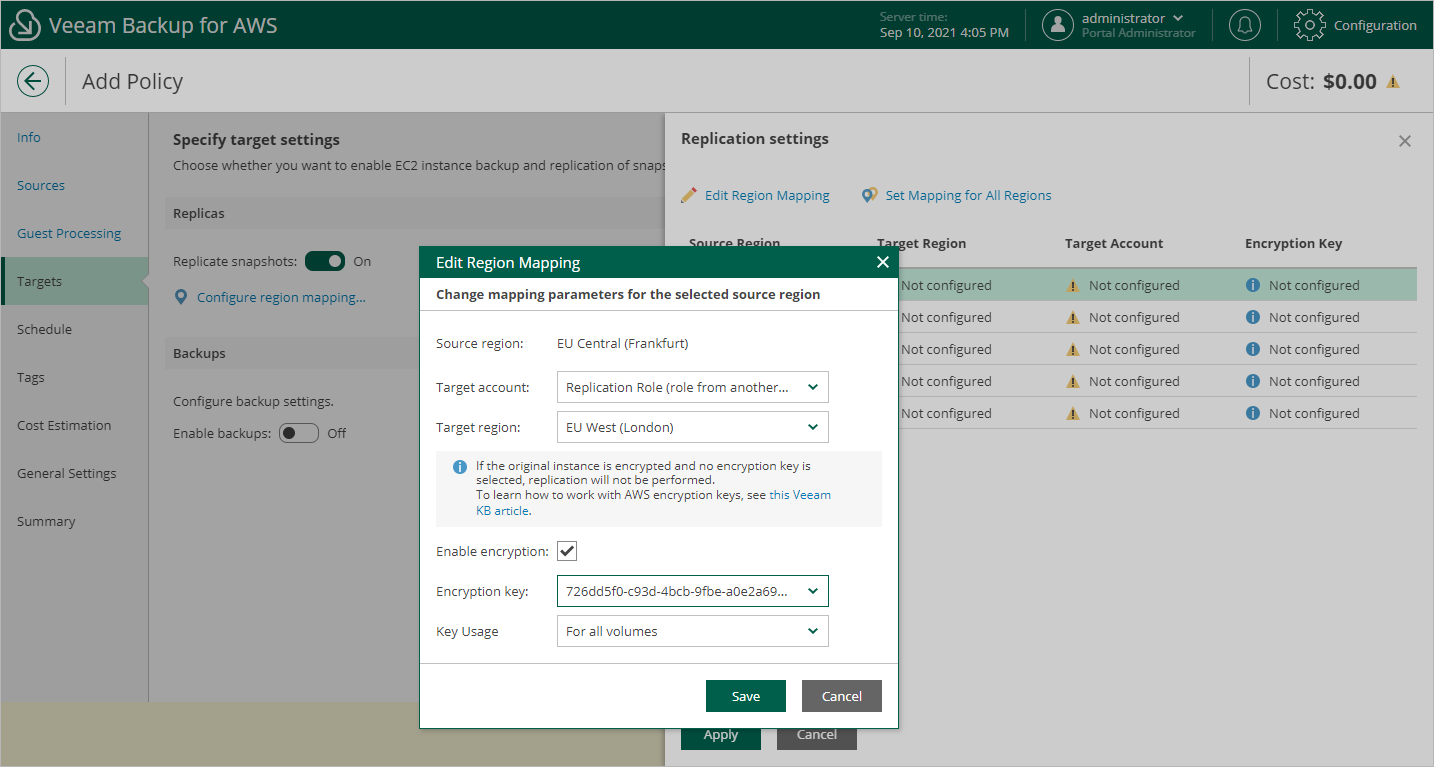Save the region mapping changes
The width and height of the screenshot is (1434, 767).
click(x=746, y=696)
